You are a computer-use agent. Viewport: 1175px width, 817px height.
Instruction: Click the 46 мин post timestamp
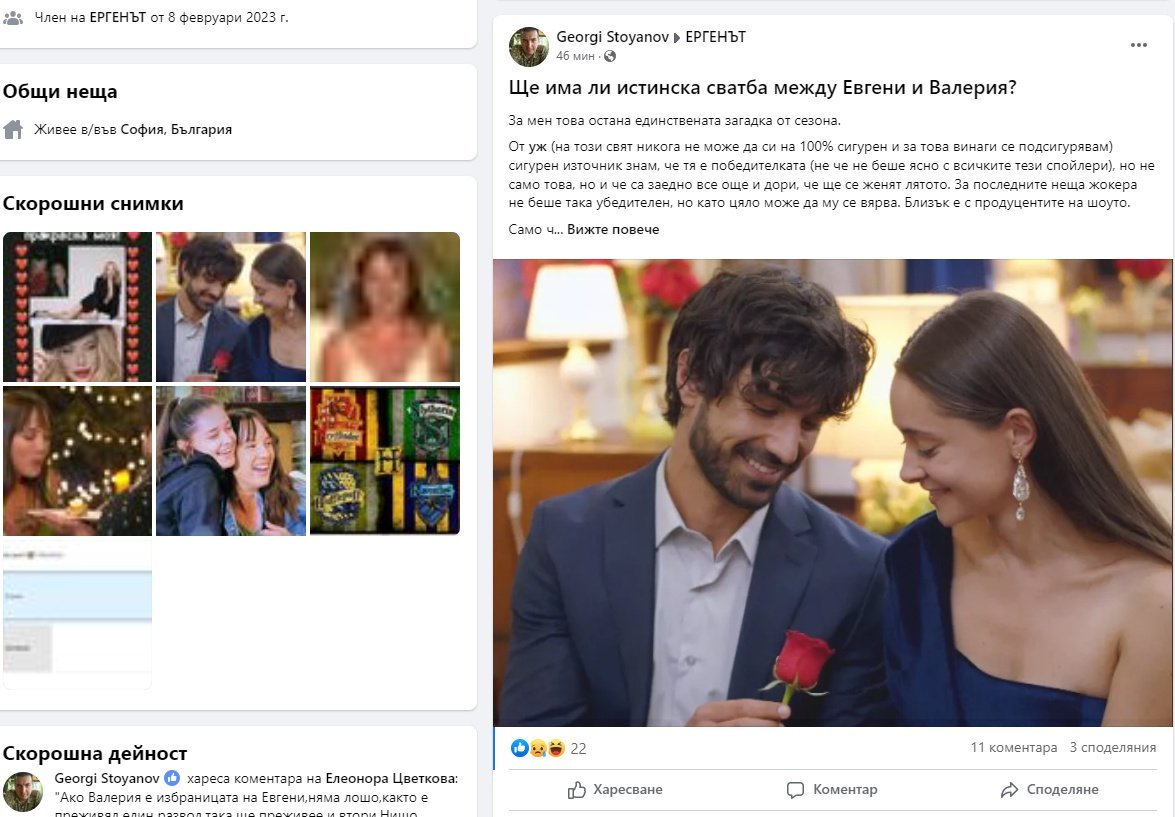(x=576, y=56)
